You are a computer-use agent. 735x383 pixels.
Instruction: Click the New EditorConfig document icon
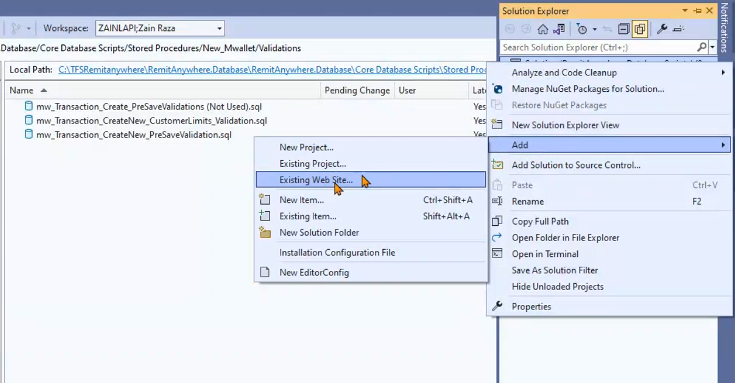pyautogui.click(x=265, y=272)
